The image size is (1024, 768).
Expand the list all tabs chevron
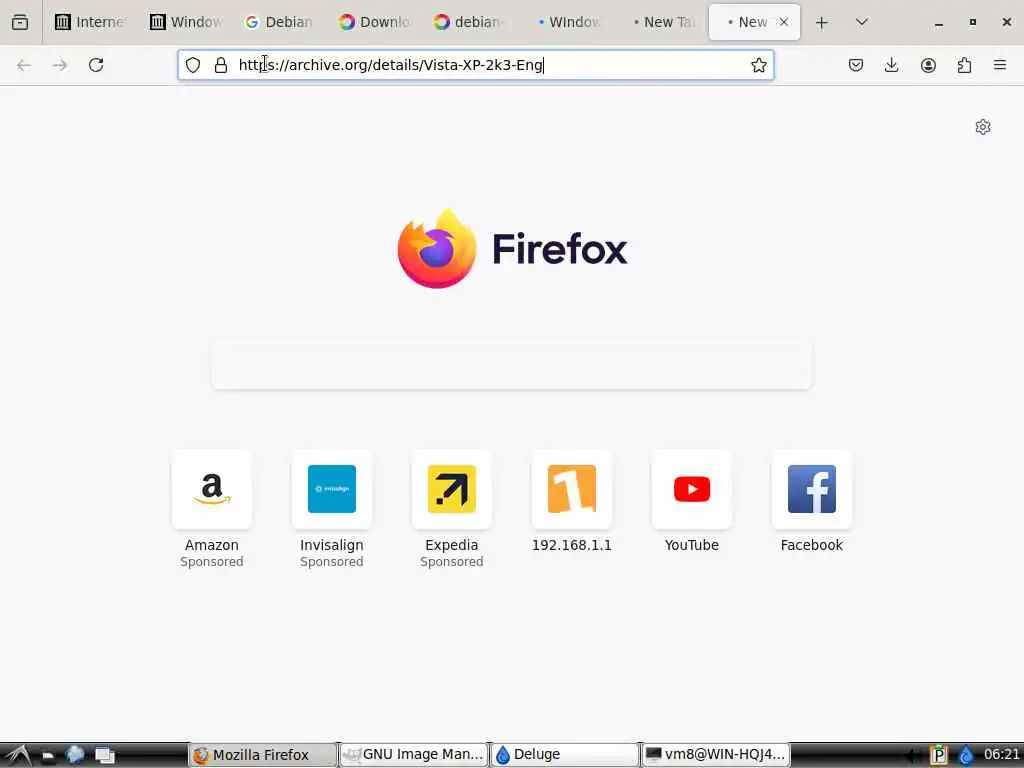tap(862, 22)
